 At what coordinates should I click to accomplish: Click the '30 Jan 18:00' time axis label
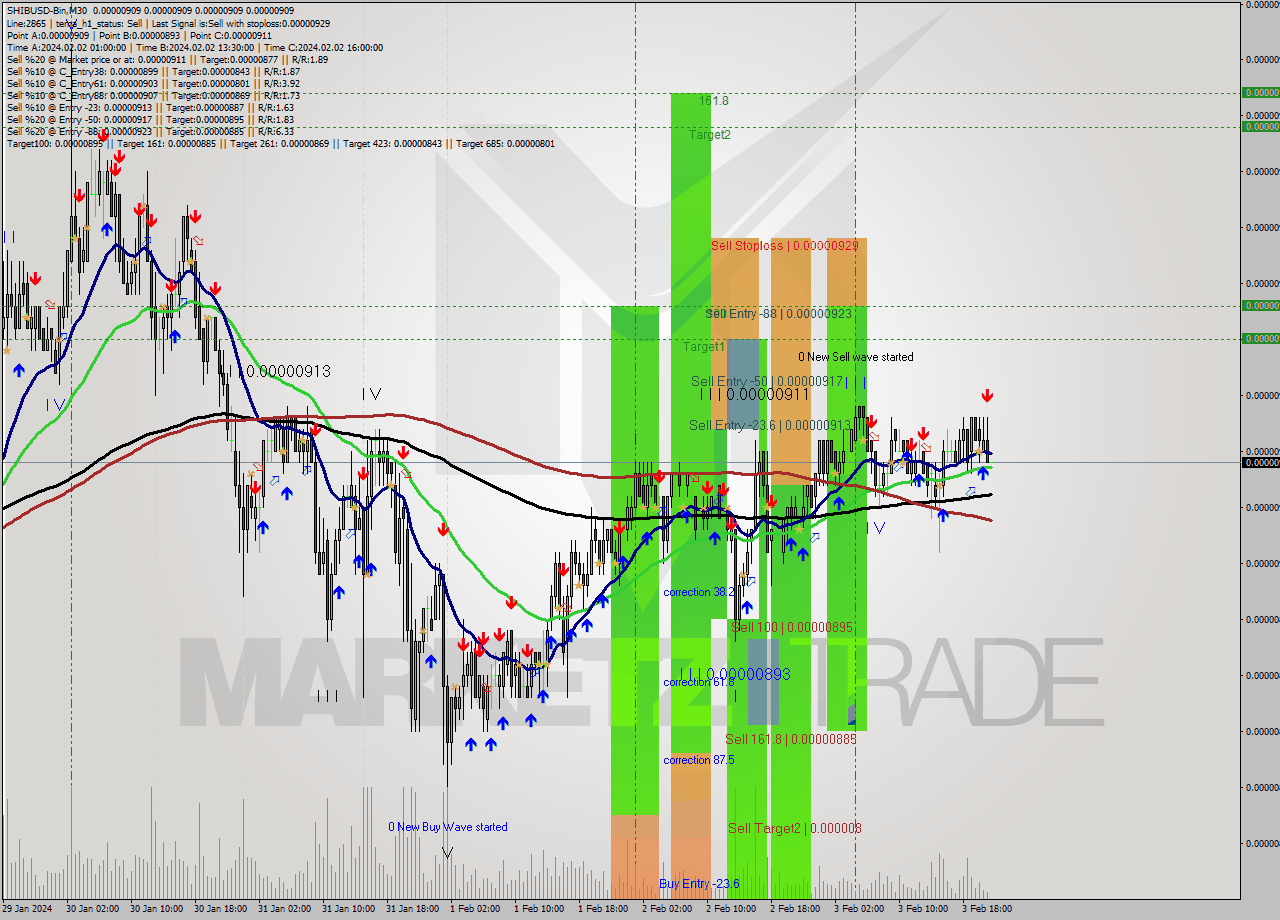[x=220, y=909]
